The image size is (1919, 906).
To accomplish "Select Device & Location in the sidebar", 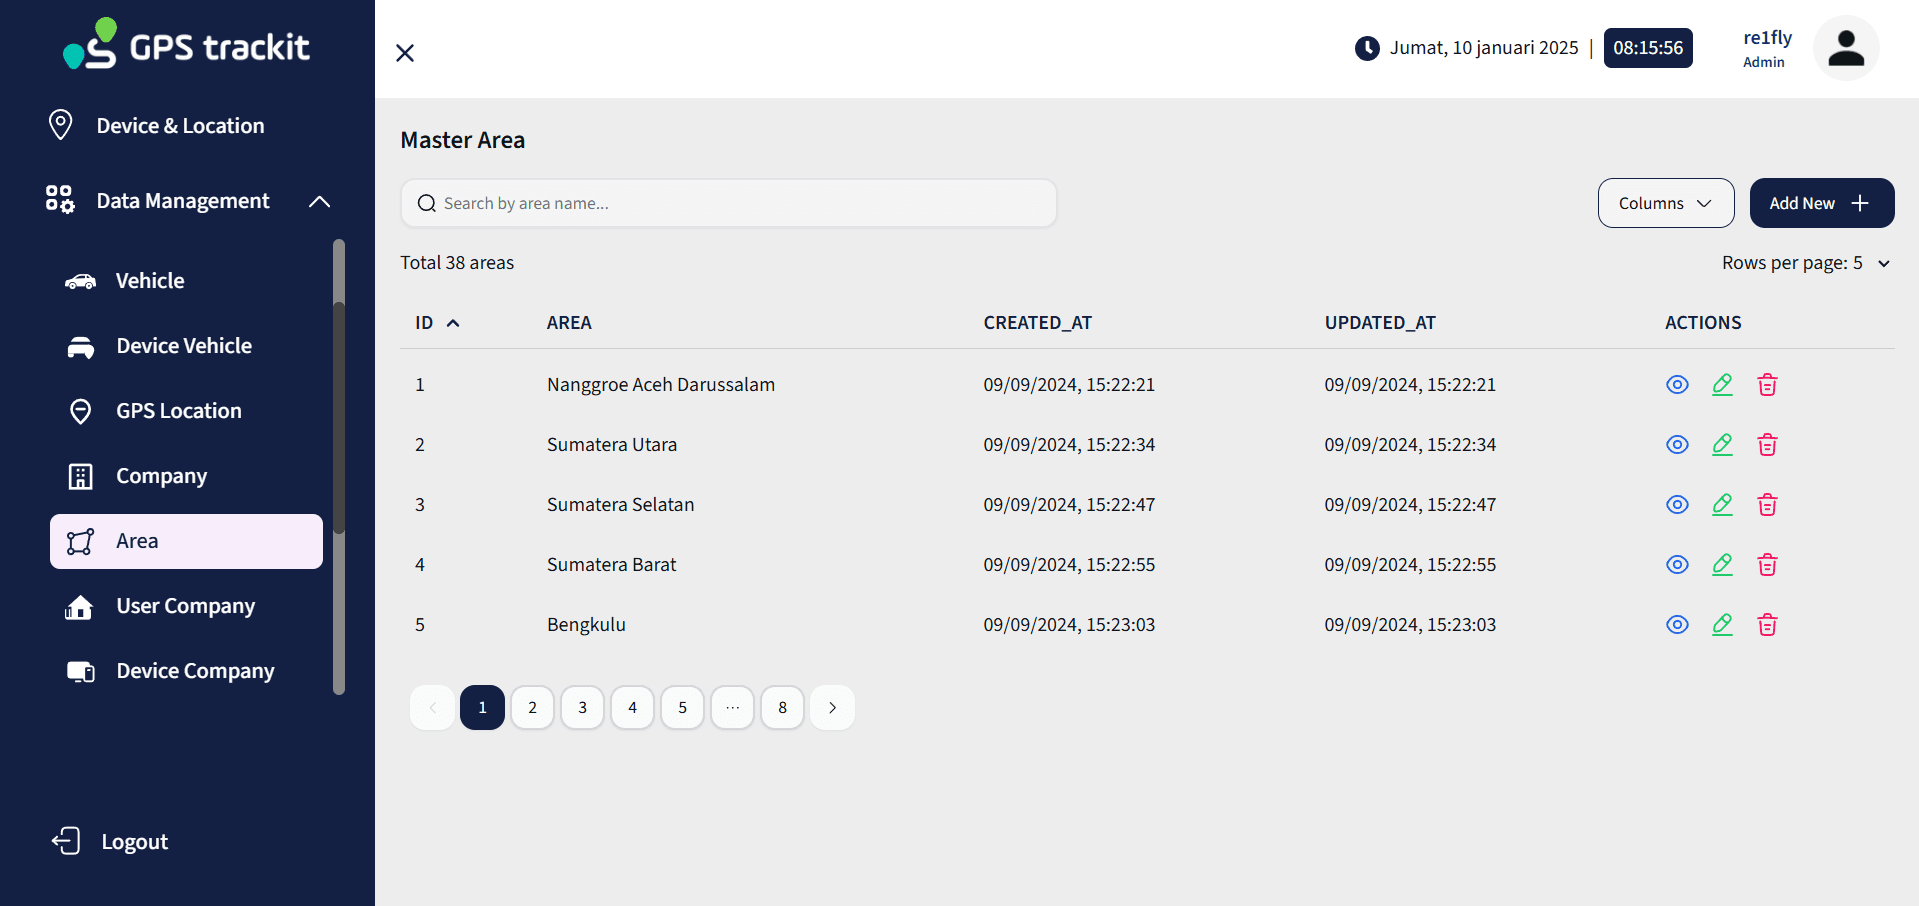I will coord(180,125).
